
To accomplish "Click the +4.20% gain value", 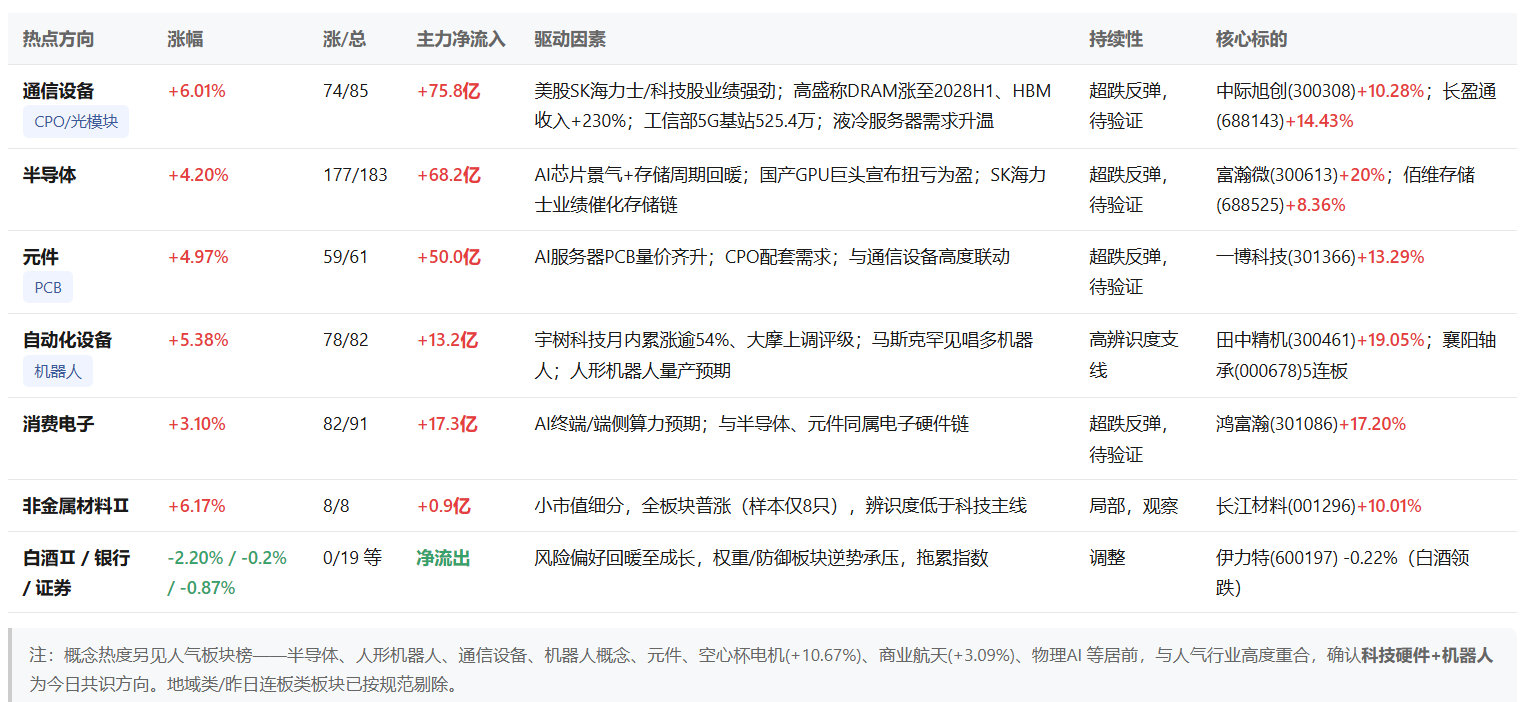I will coord(198,175).
